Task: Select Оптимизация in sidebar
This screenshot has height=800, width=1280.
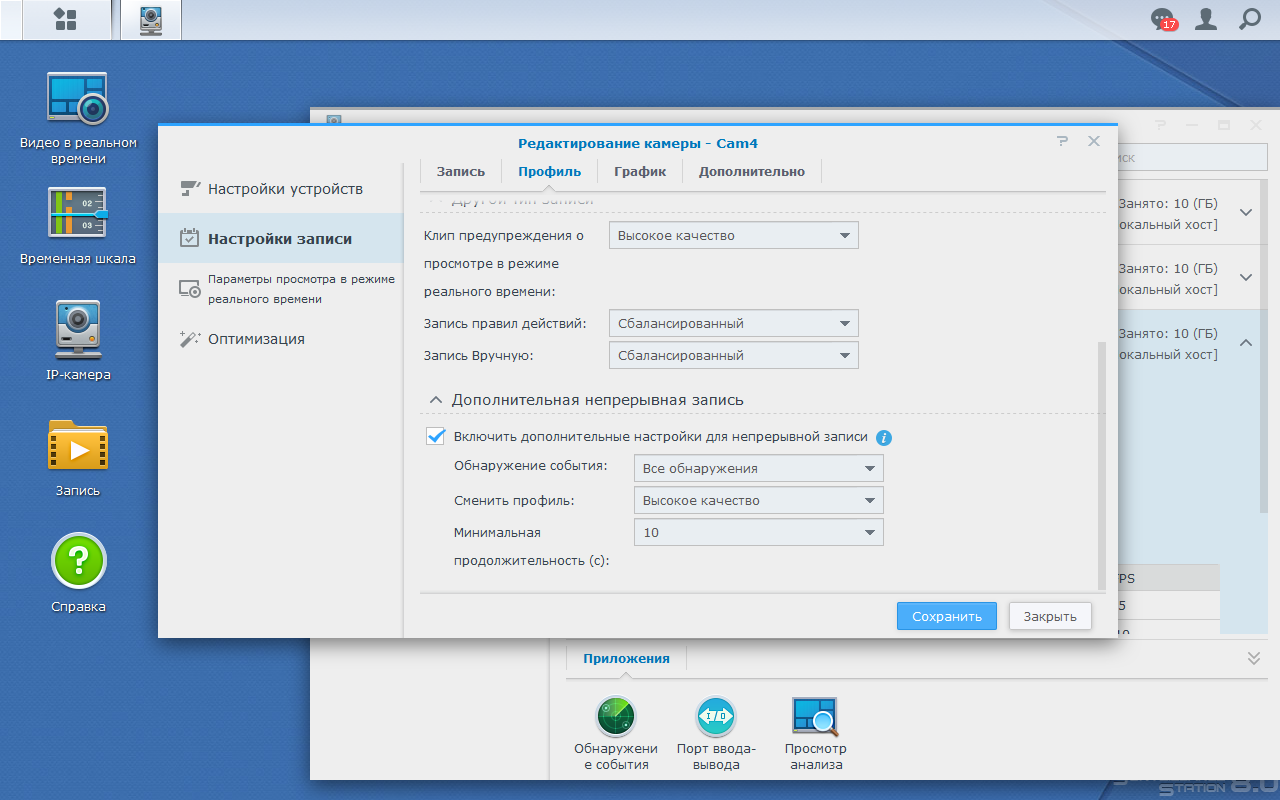Action: 280,339
